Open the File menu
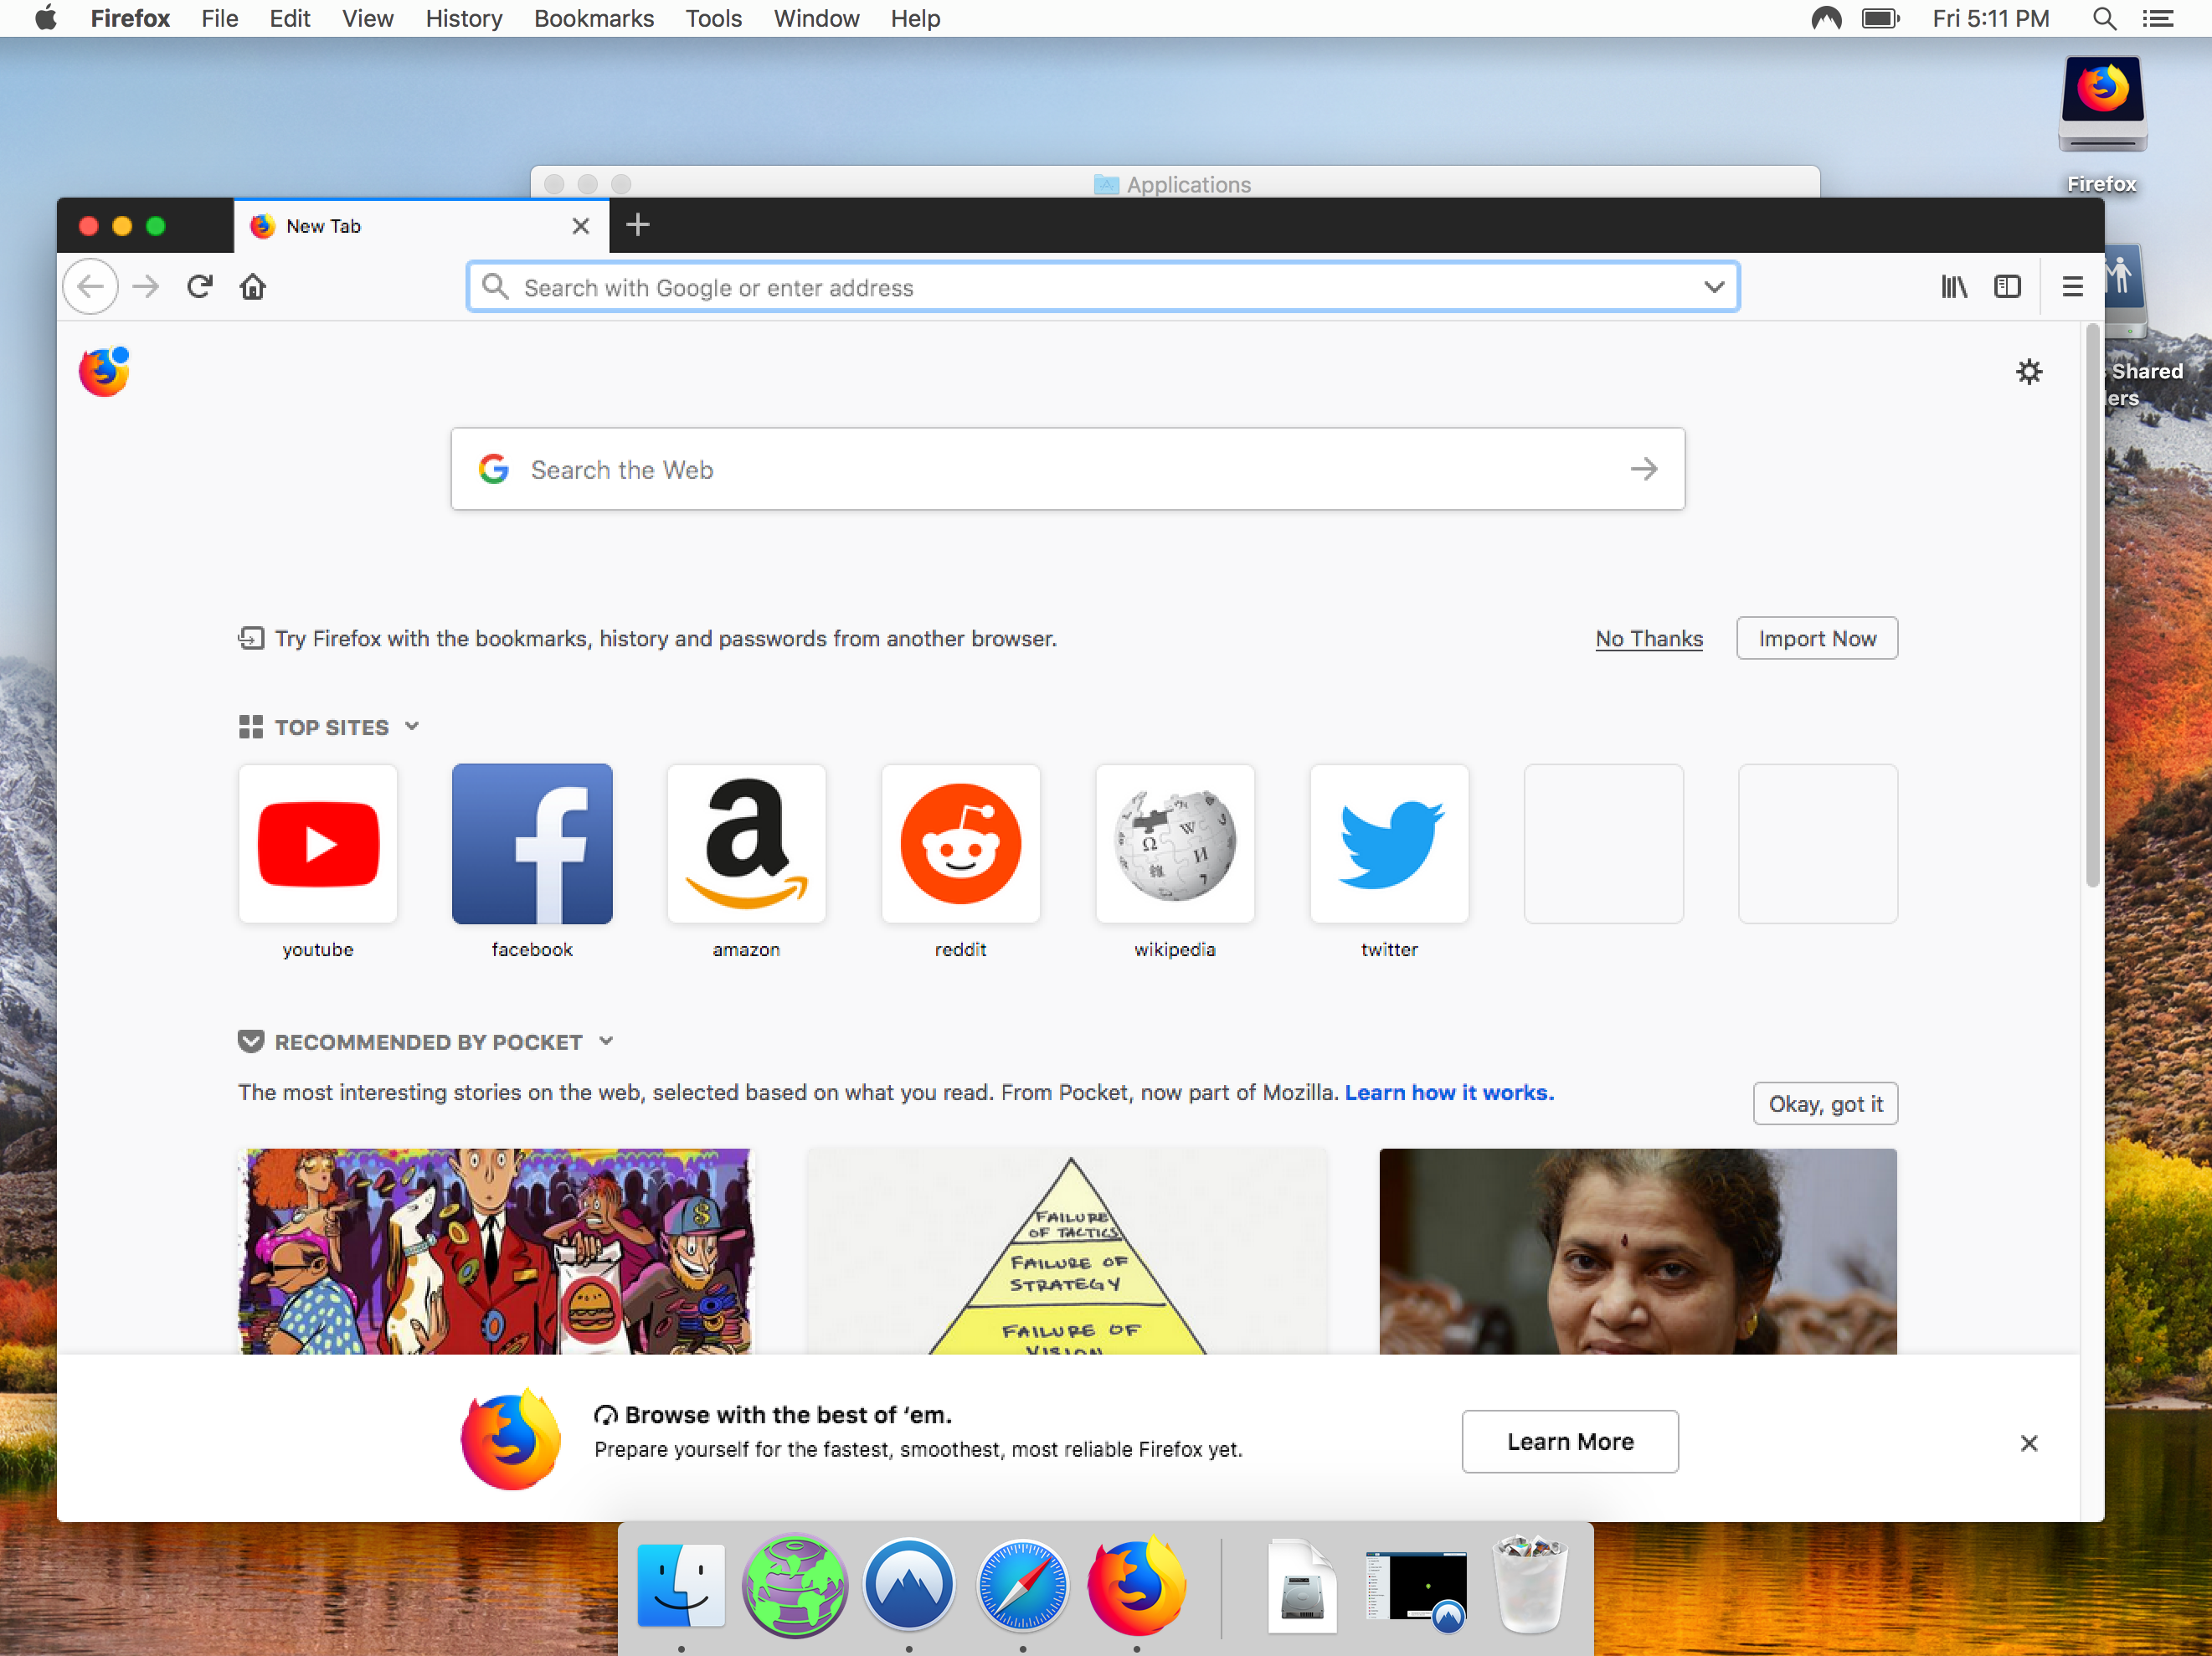The image size is (2212, 1656). pos(219,18)
